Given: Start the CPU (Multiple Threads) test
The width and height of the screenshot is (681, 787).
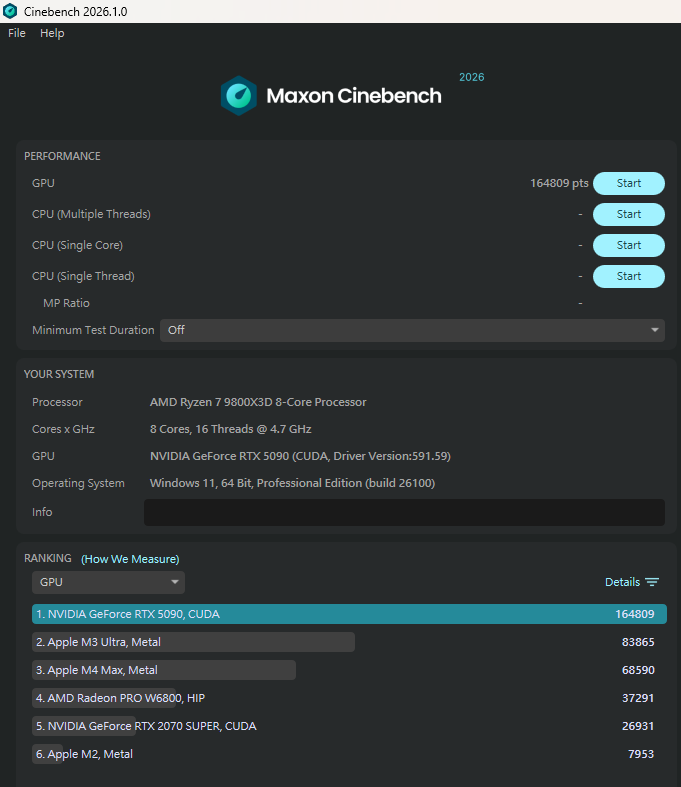Looking at the screenshot, I should pyautogui.click(x=629, y=214).
